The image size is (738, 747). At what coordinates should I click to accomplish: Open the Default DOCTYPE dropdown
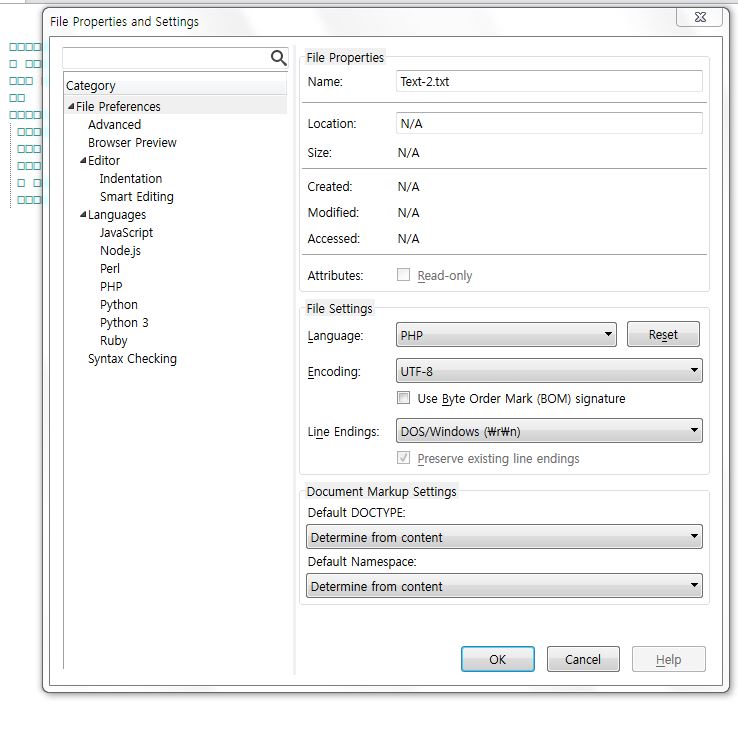pos(504,537)
